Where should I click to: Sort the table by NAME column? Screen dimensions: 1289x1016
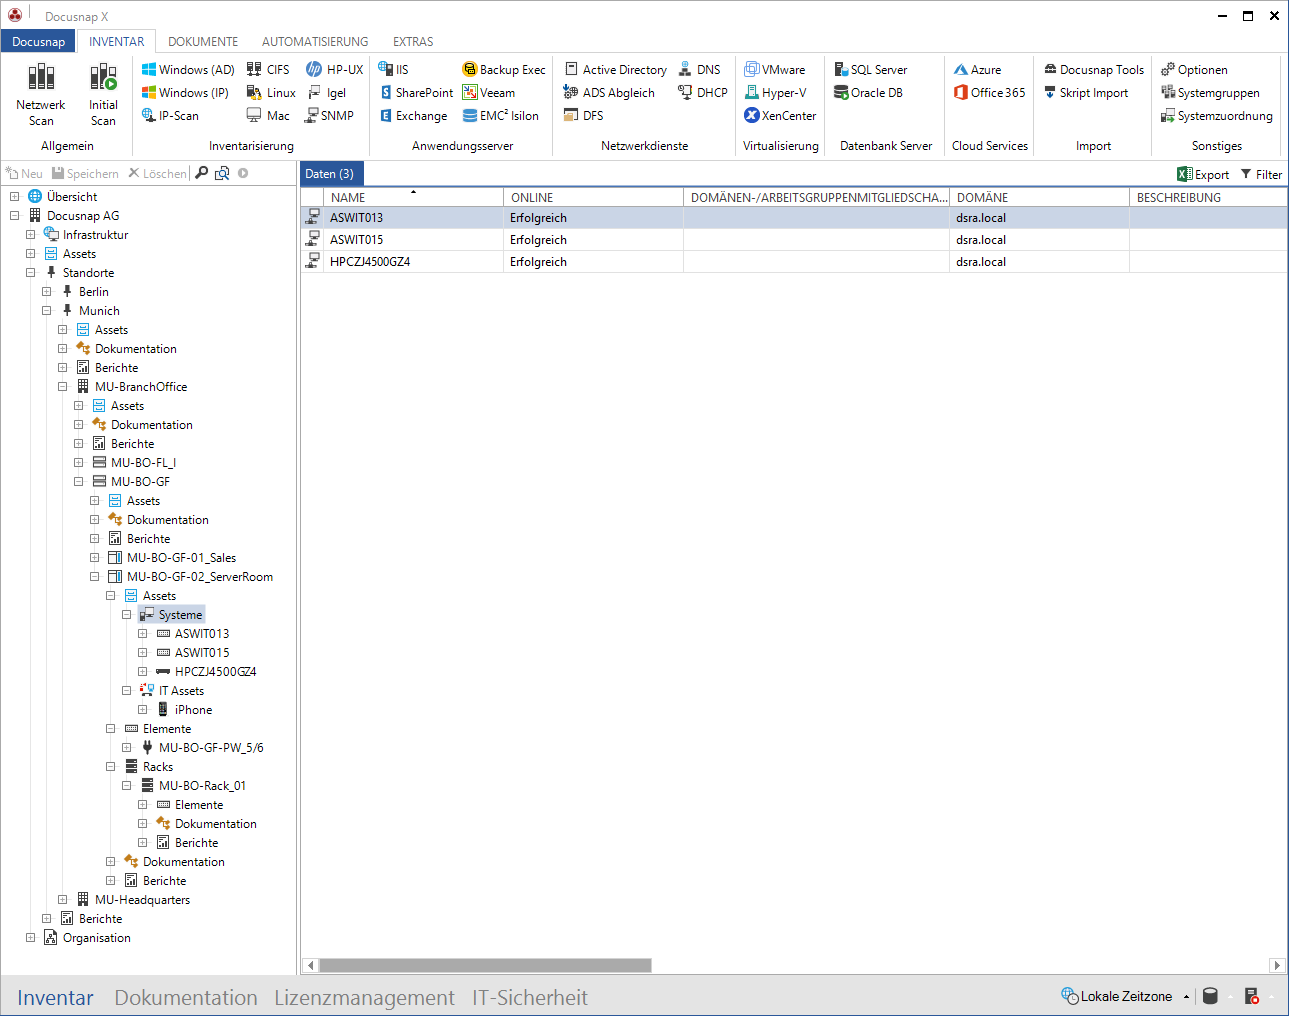point(413,197)
